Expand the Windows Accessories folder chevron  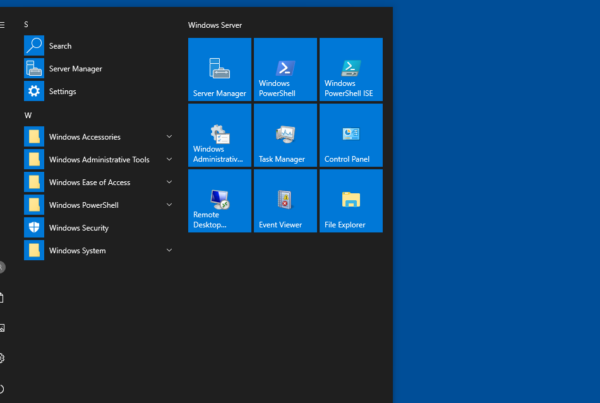click(169, 137)
